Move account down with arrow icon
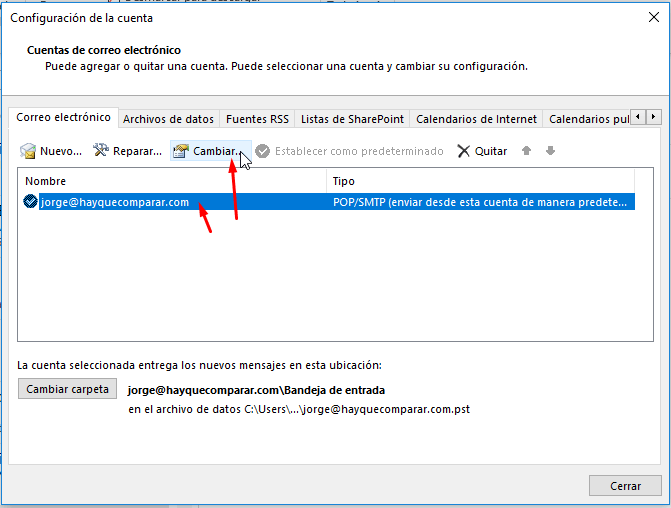The height and width of the screenshot is (508, 671). click(550, 151)
